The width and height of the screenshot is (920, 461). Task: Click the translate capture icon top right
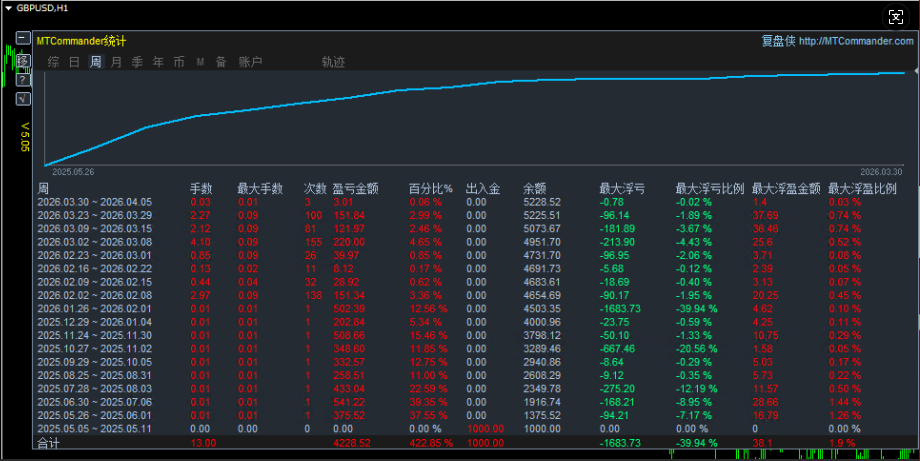click(x=897, y=16)
